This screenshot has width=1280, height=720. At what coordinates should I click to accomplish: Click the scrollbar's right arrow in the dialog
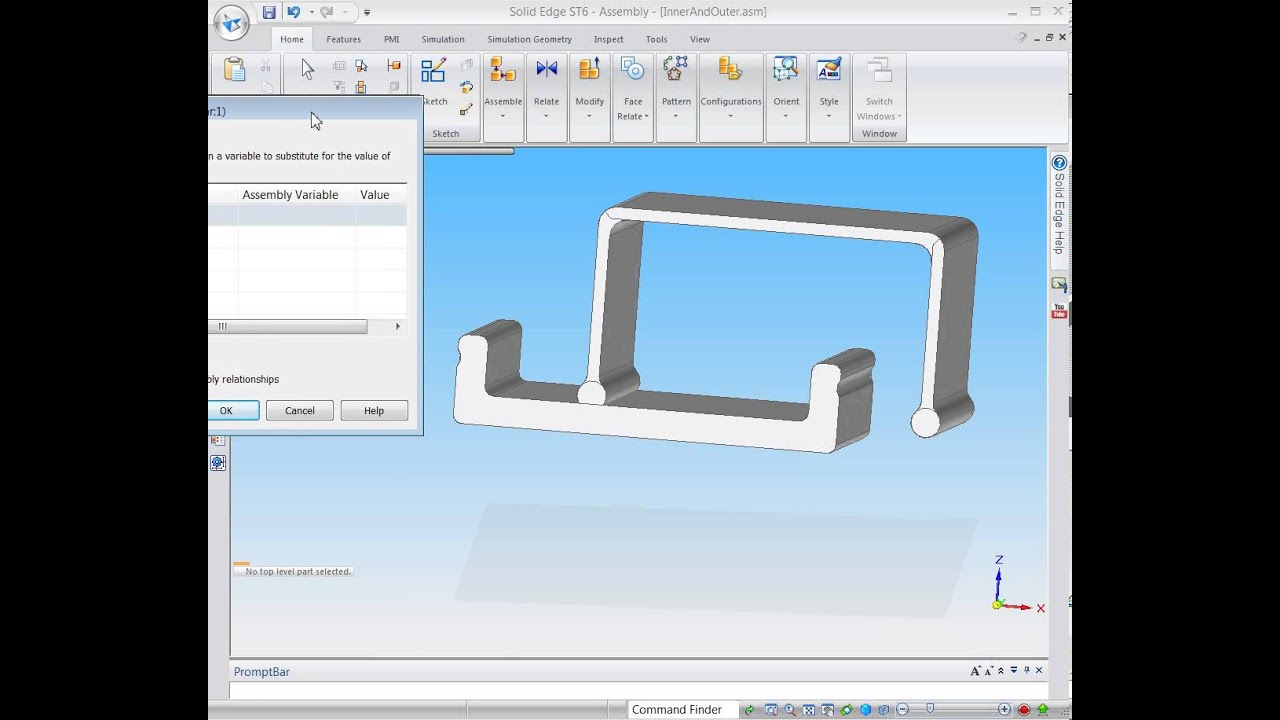click(x=398, y=326)
